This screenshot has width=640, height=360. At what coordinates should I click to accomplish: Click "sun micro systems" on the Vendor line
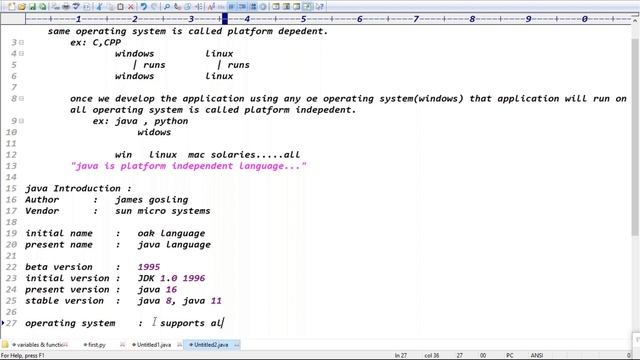coord(162,211)
